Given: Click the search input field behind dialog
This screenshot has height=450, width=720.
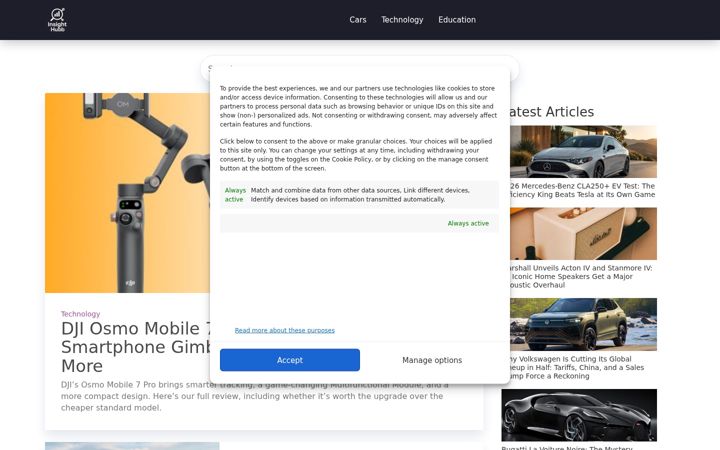Looking at the screenshot, I should (x=360, y=68).
